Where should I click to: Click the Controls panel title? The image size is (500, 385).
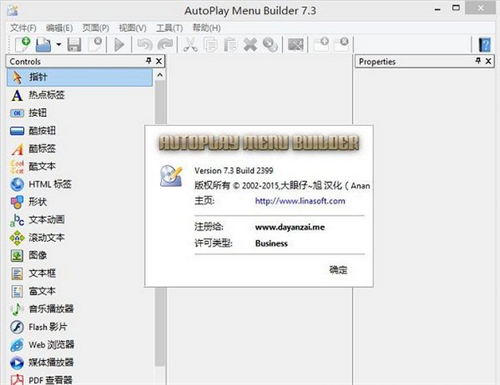tap(25, 62)
